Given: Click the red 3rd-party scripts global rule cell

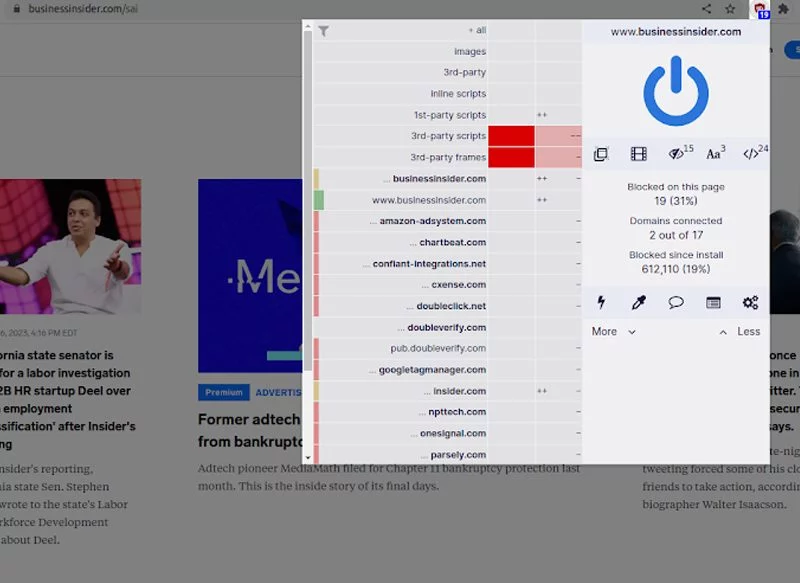Looking at the screenshot, I should [x=511, y=136].
